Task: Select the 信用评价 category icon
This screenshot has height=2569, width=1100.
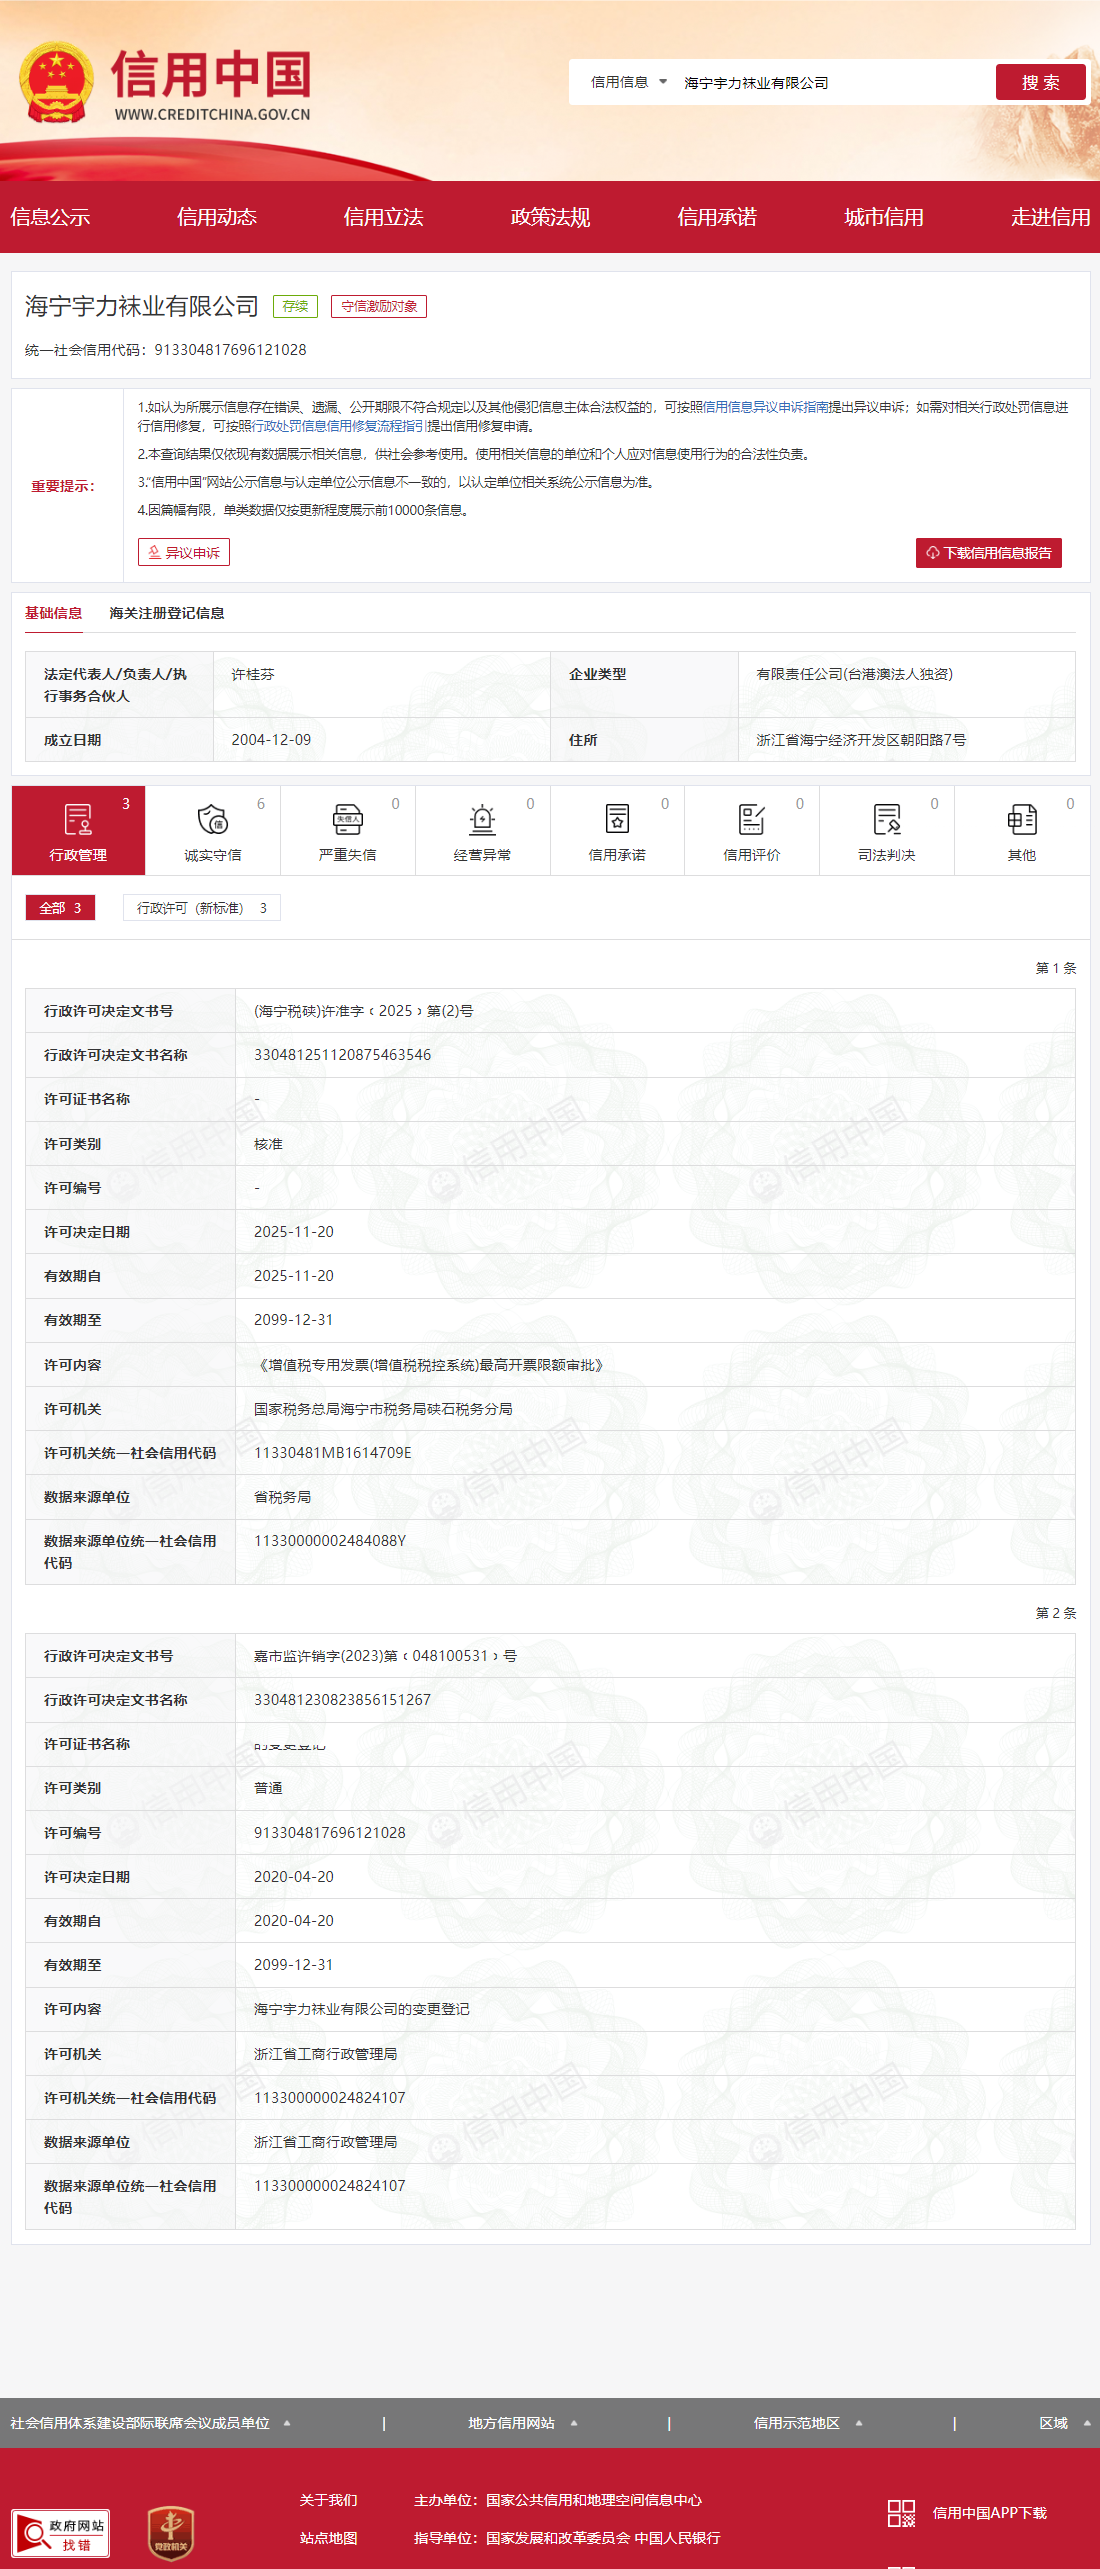Action: [x=752, y=831]
